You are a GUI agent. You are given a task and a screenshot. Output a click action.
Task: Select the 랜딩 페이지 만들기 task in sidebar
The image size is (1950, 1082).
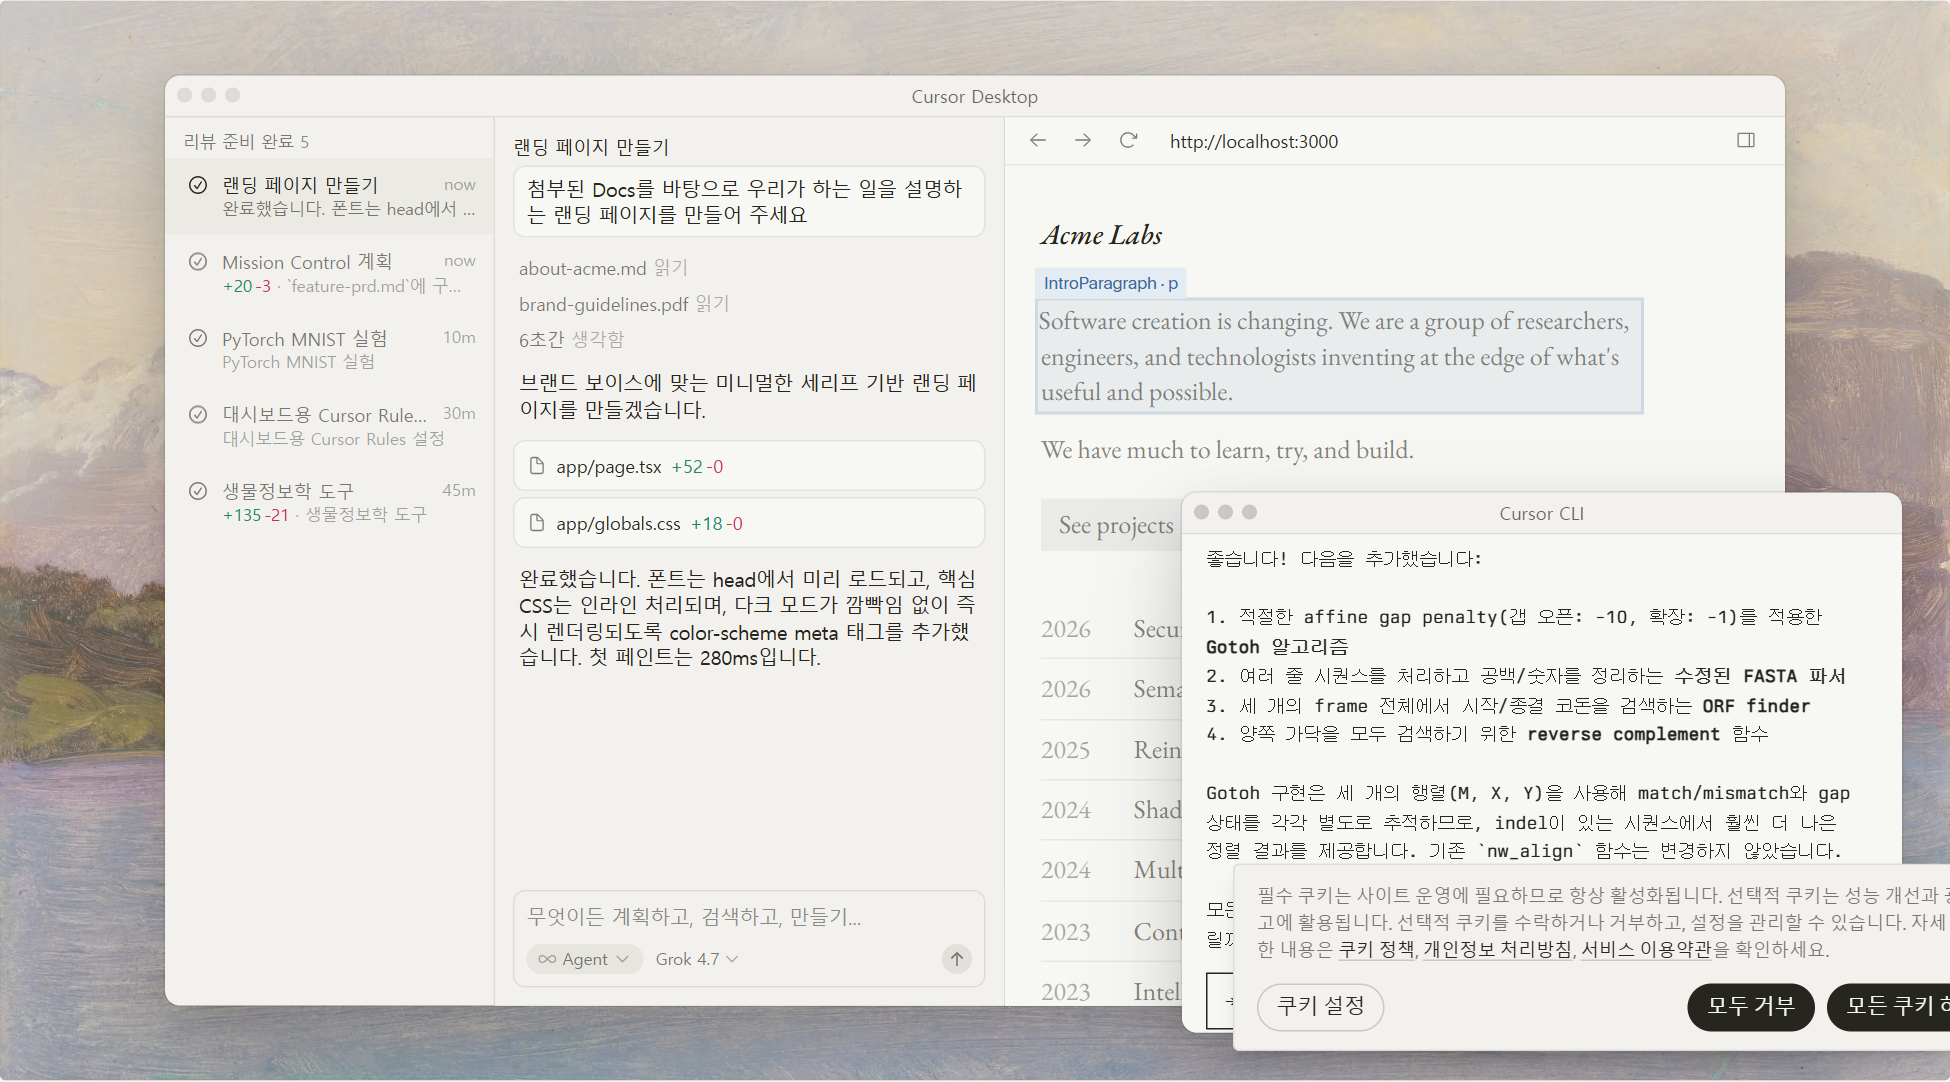(330, 197)
